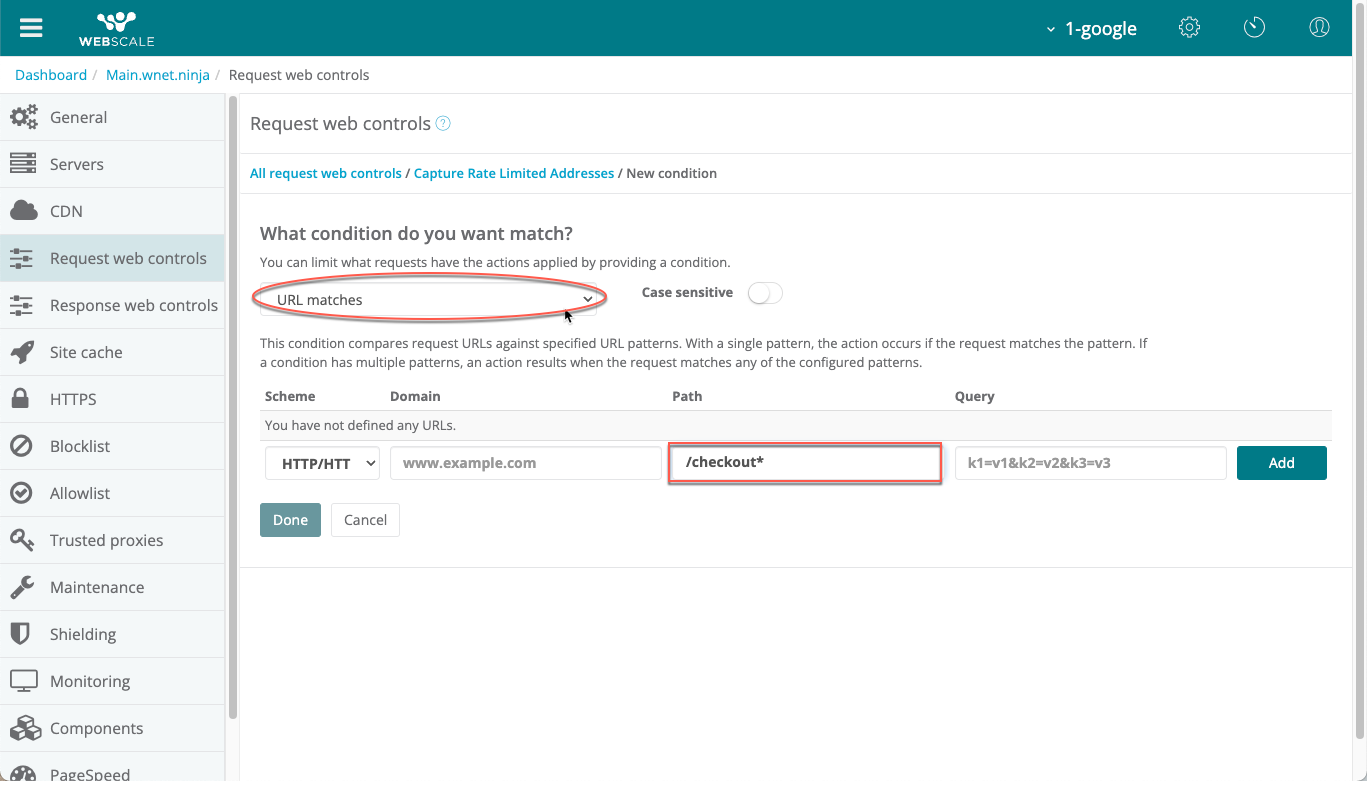This screenshot has height=786, width=1367.
Task: Click the HTTPS padlock icon
Action: click(x=20, y=399)
